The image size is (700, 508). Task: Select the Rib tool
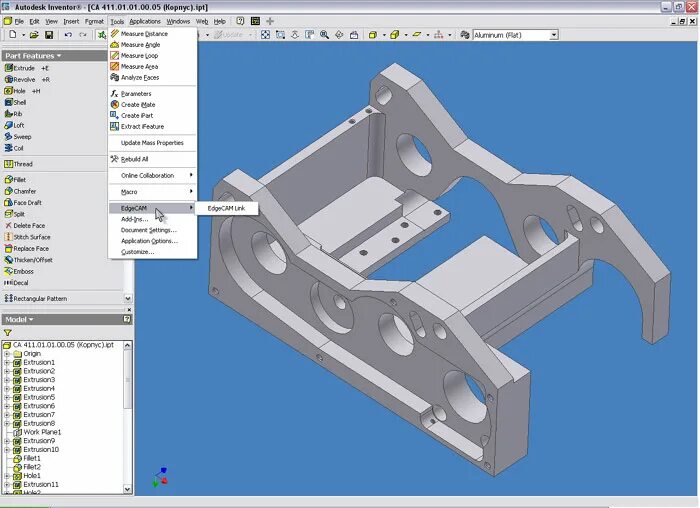pyautogui.click(x=13, y=114)
